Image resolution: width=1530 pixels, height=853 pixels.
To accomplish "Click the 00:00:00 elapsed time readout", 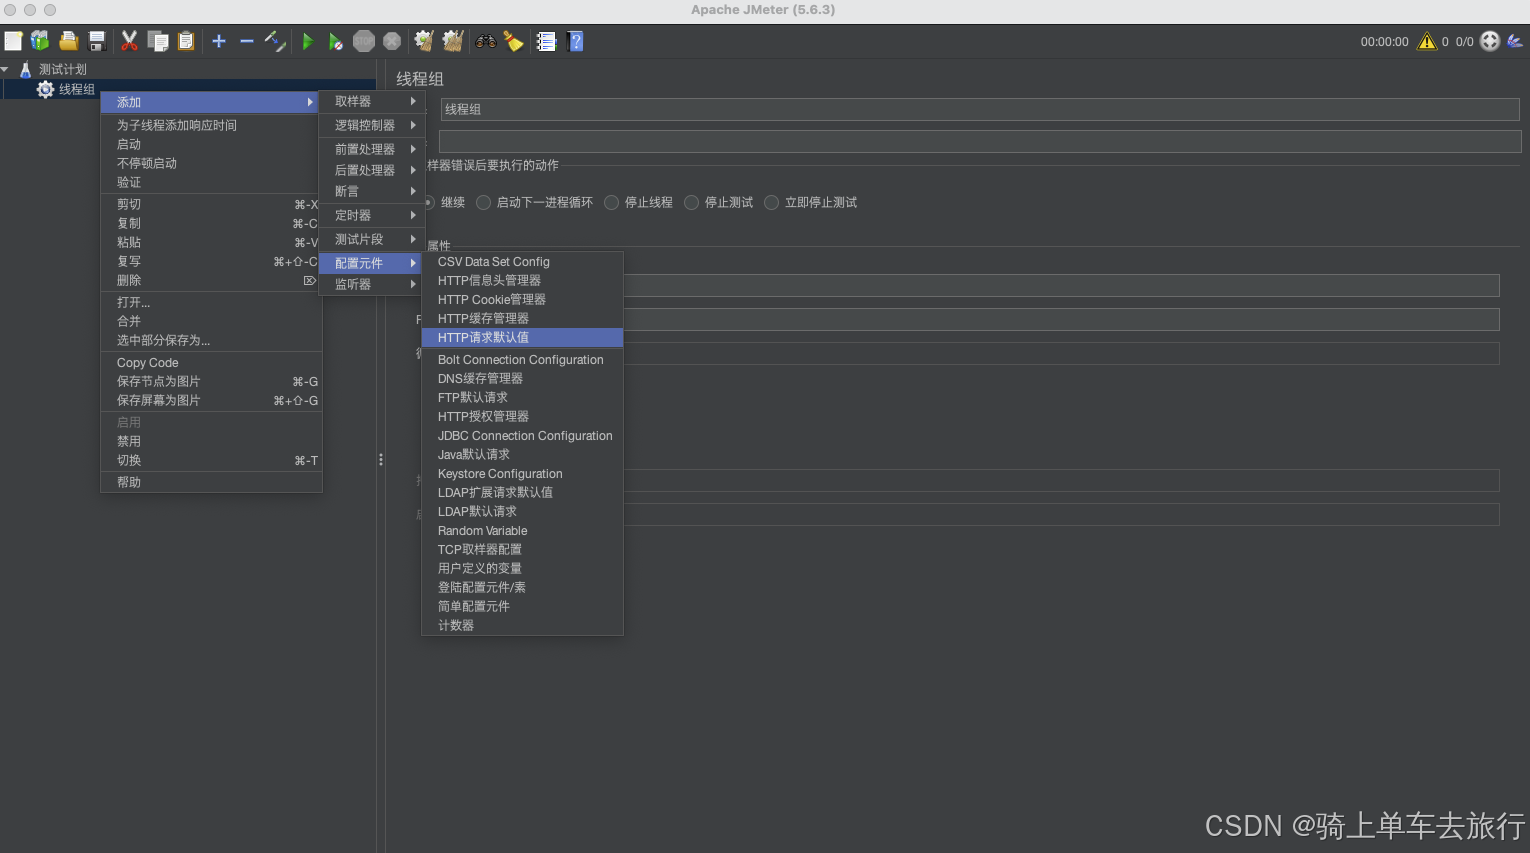I will tap(1384, 42).
